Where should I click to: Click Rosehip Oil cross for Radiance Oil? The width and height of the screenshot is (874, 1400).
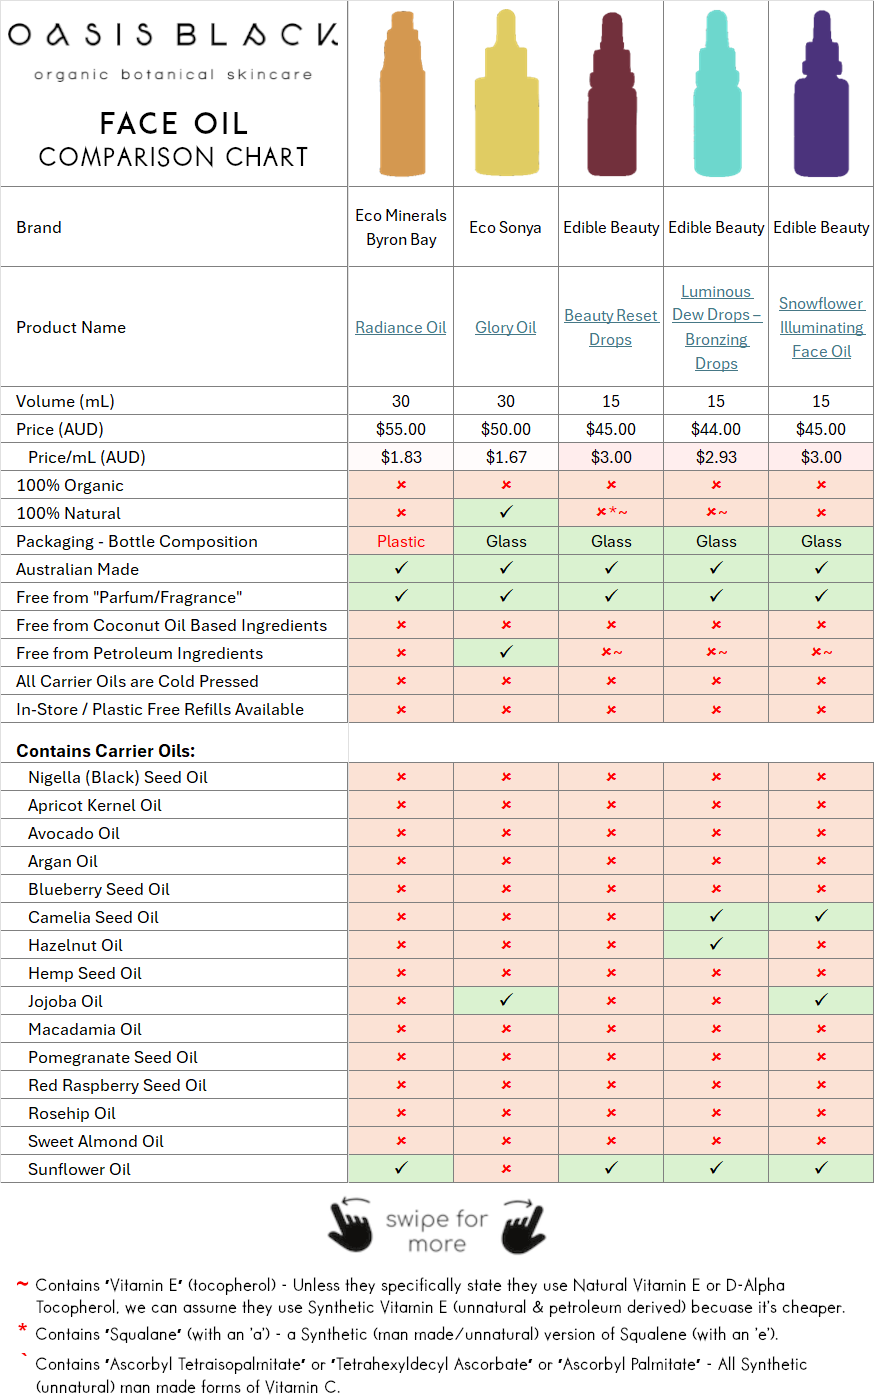[x=401, y=1113]
